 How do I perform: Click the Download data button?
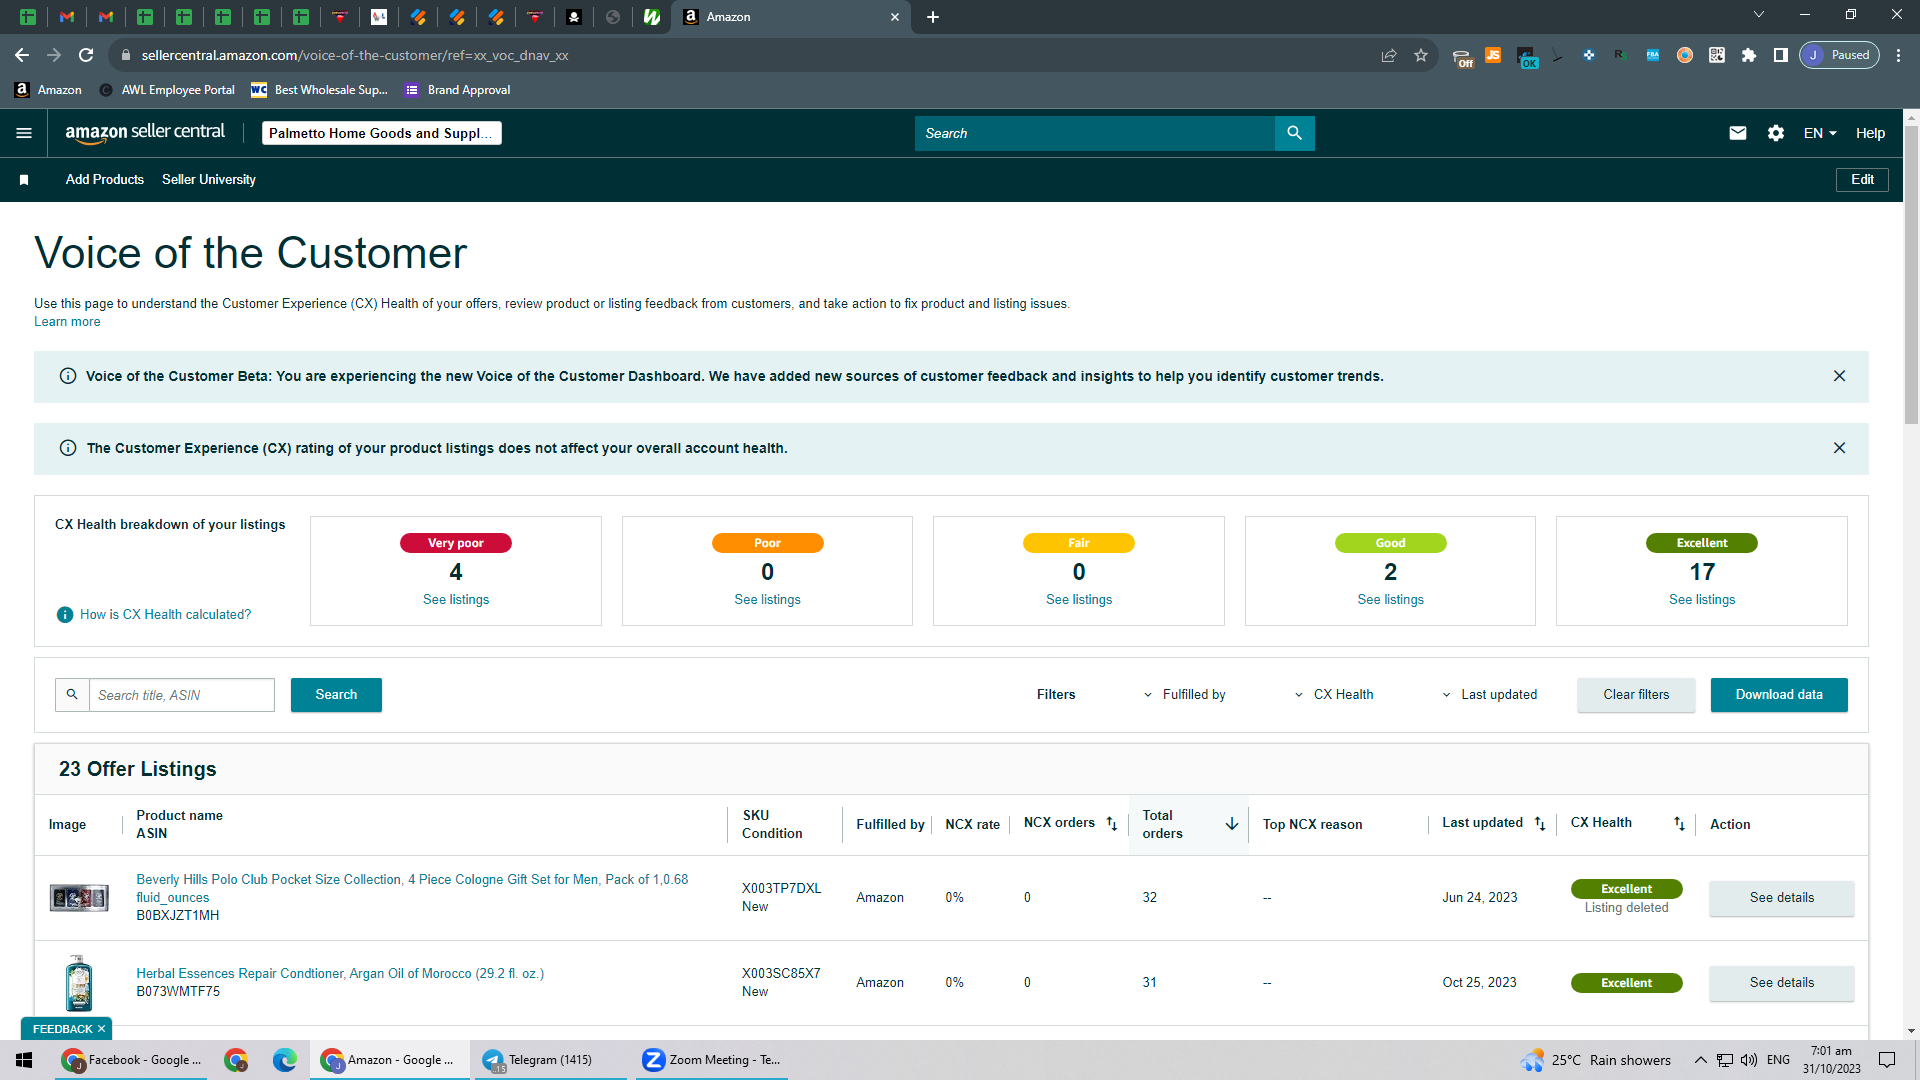point(1779,695)
